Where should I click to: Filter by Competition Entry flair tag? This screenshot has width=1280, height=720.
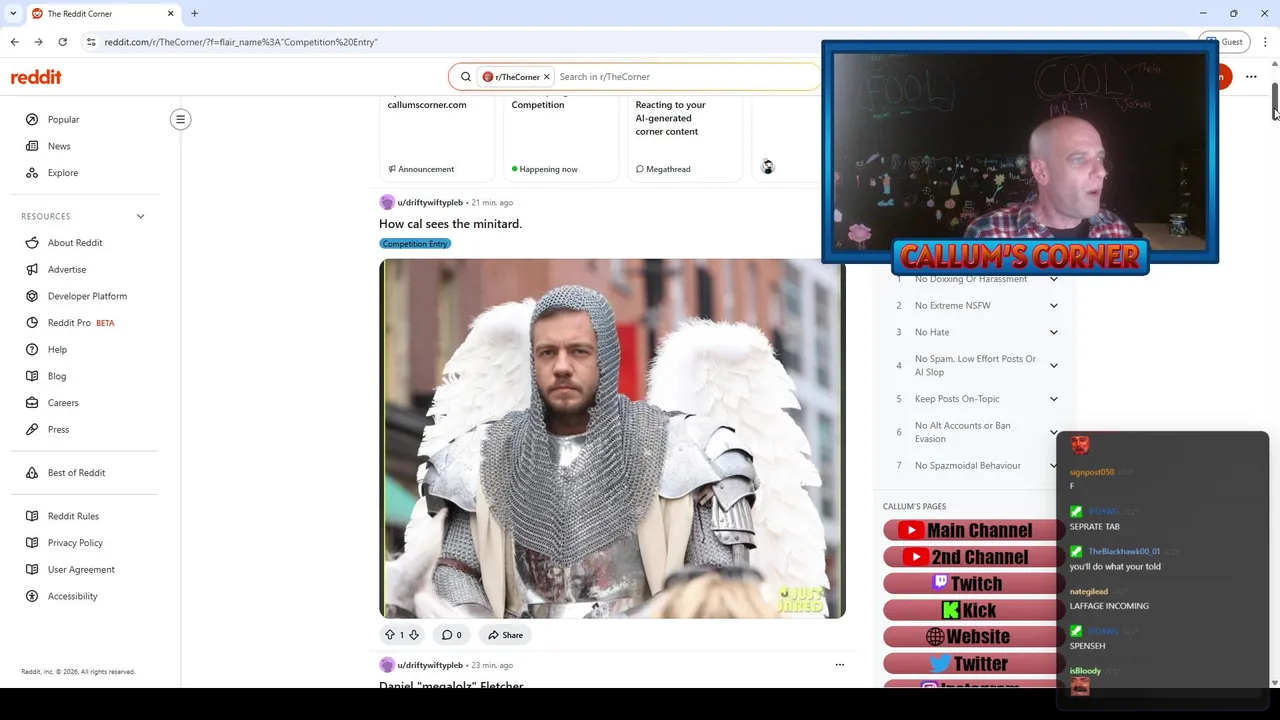click(415, 244)
